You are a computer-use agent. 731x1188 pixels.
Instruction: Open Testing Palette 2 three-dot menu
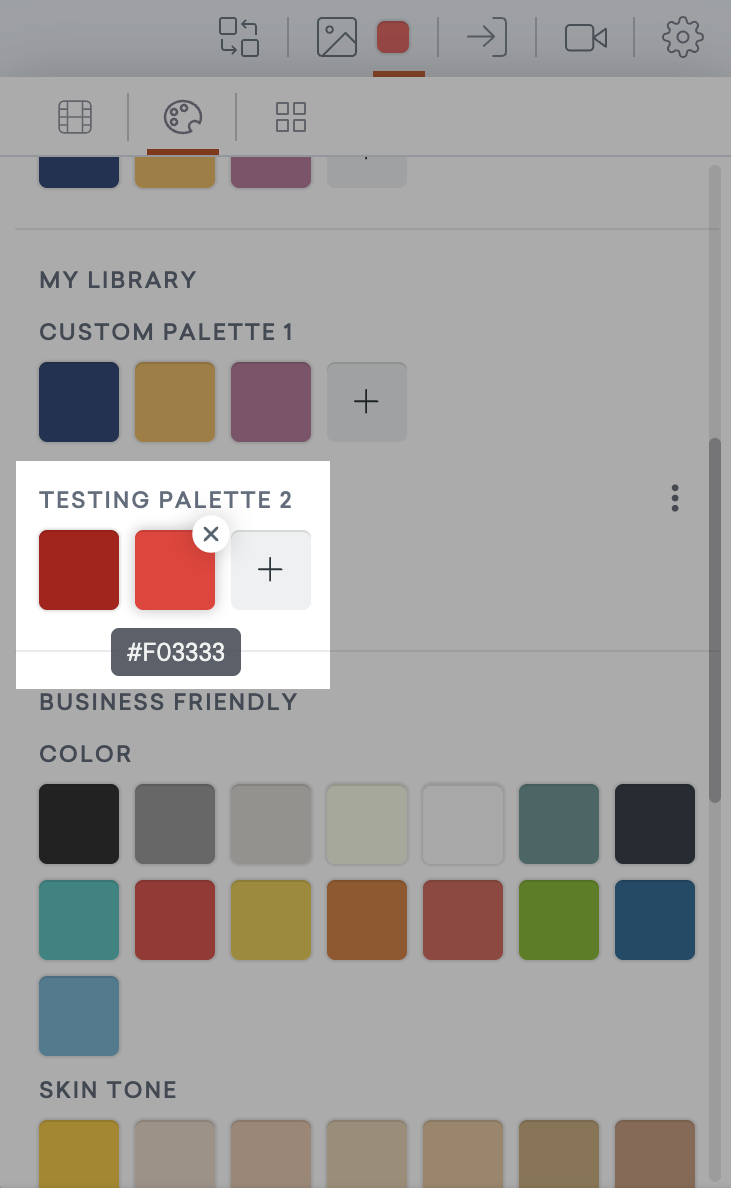click(674, 499)
